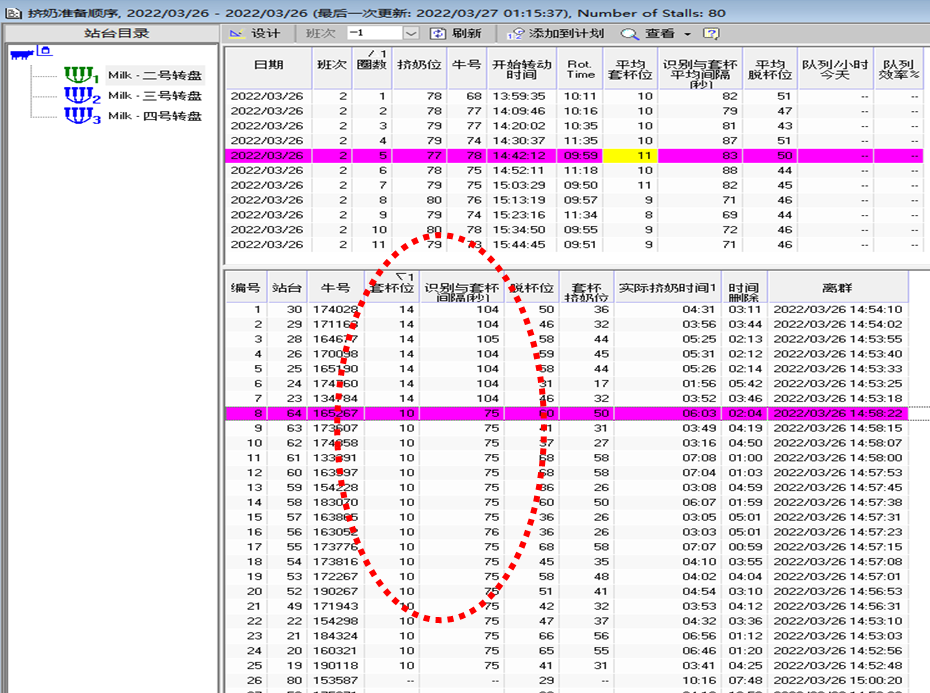This screenshot has width=930, height=693.
Task: Select the highlighted rotation 5 row at 14:42:12
Action: click(x=574, y=155)
